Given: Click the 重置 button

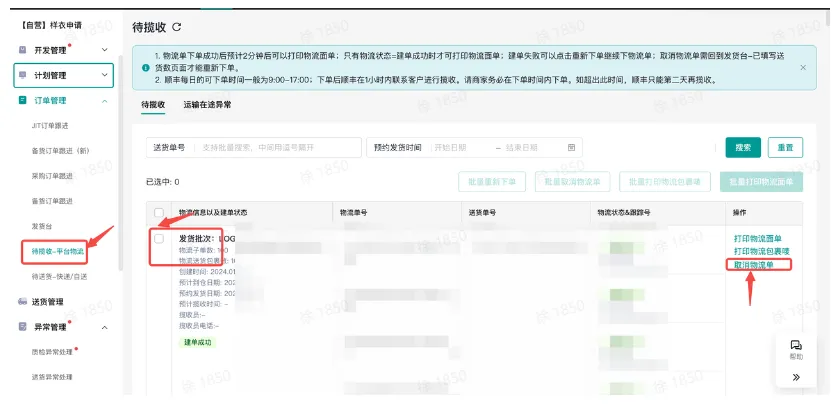Looking at the screenshot, I should (x=785, y=147).
